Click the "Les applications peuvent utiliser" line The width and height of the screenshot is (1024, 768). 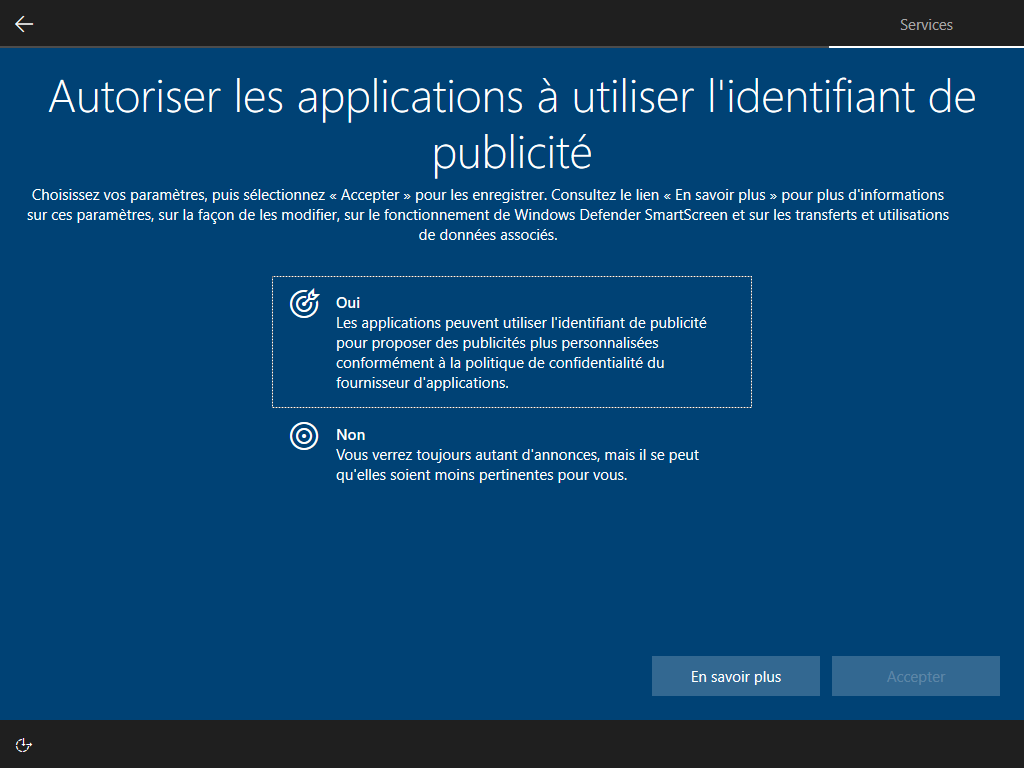coord(521,323)
